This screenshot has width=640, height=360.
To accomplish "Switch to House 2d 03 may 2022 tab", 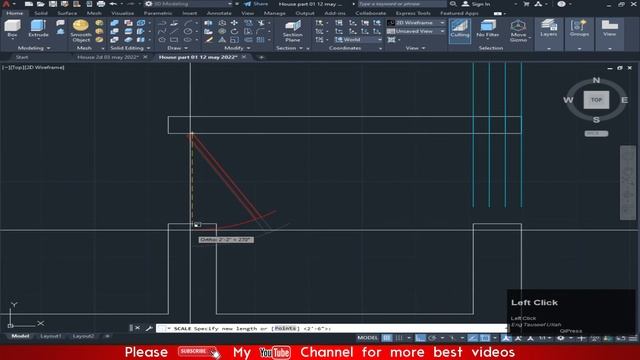I will tap(108, 57).
